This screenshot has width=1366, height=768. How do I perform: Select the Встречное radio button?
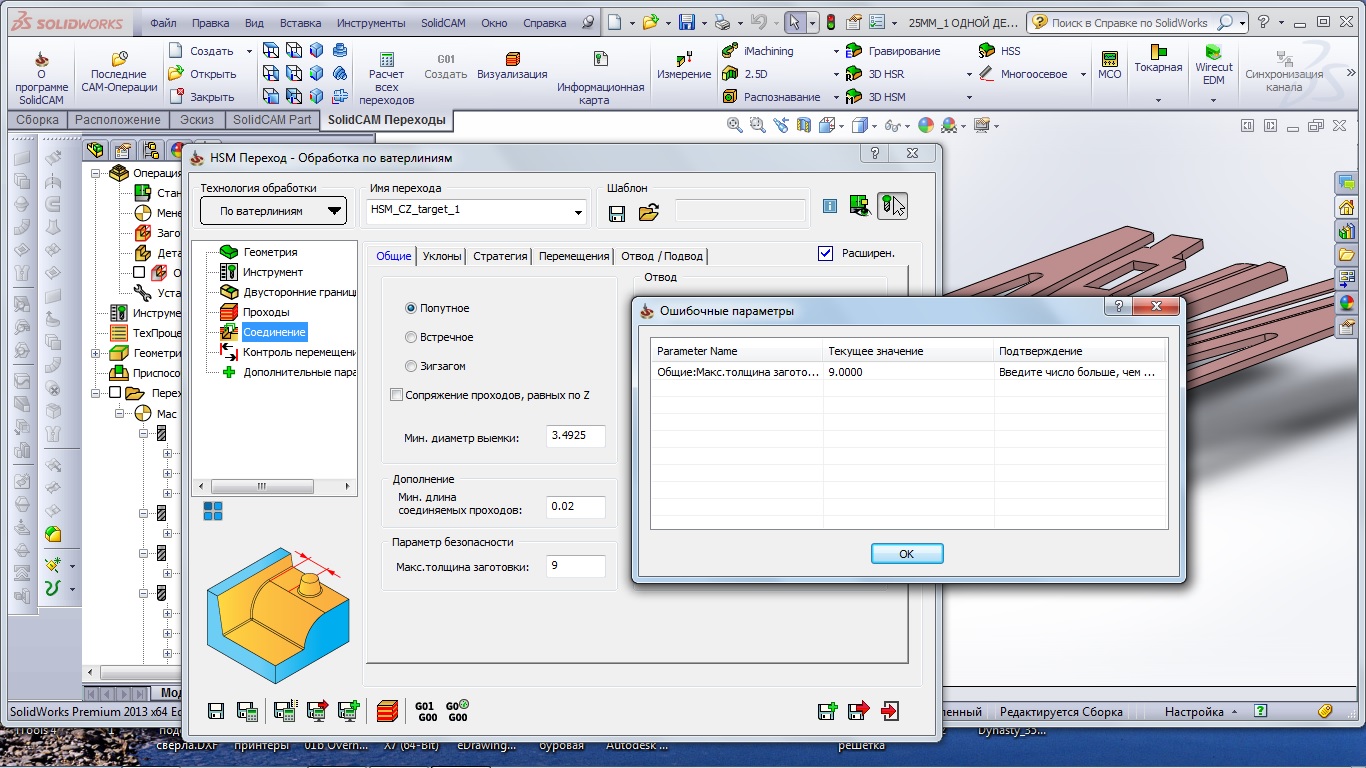(x=411, y=338)
